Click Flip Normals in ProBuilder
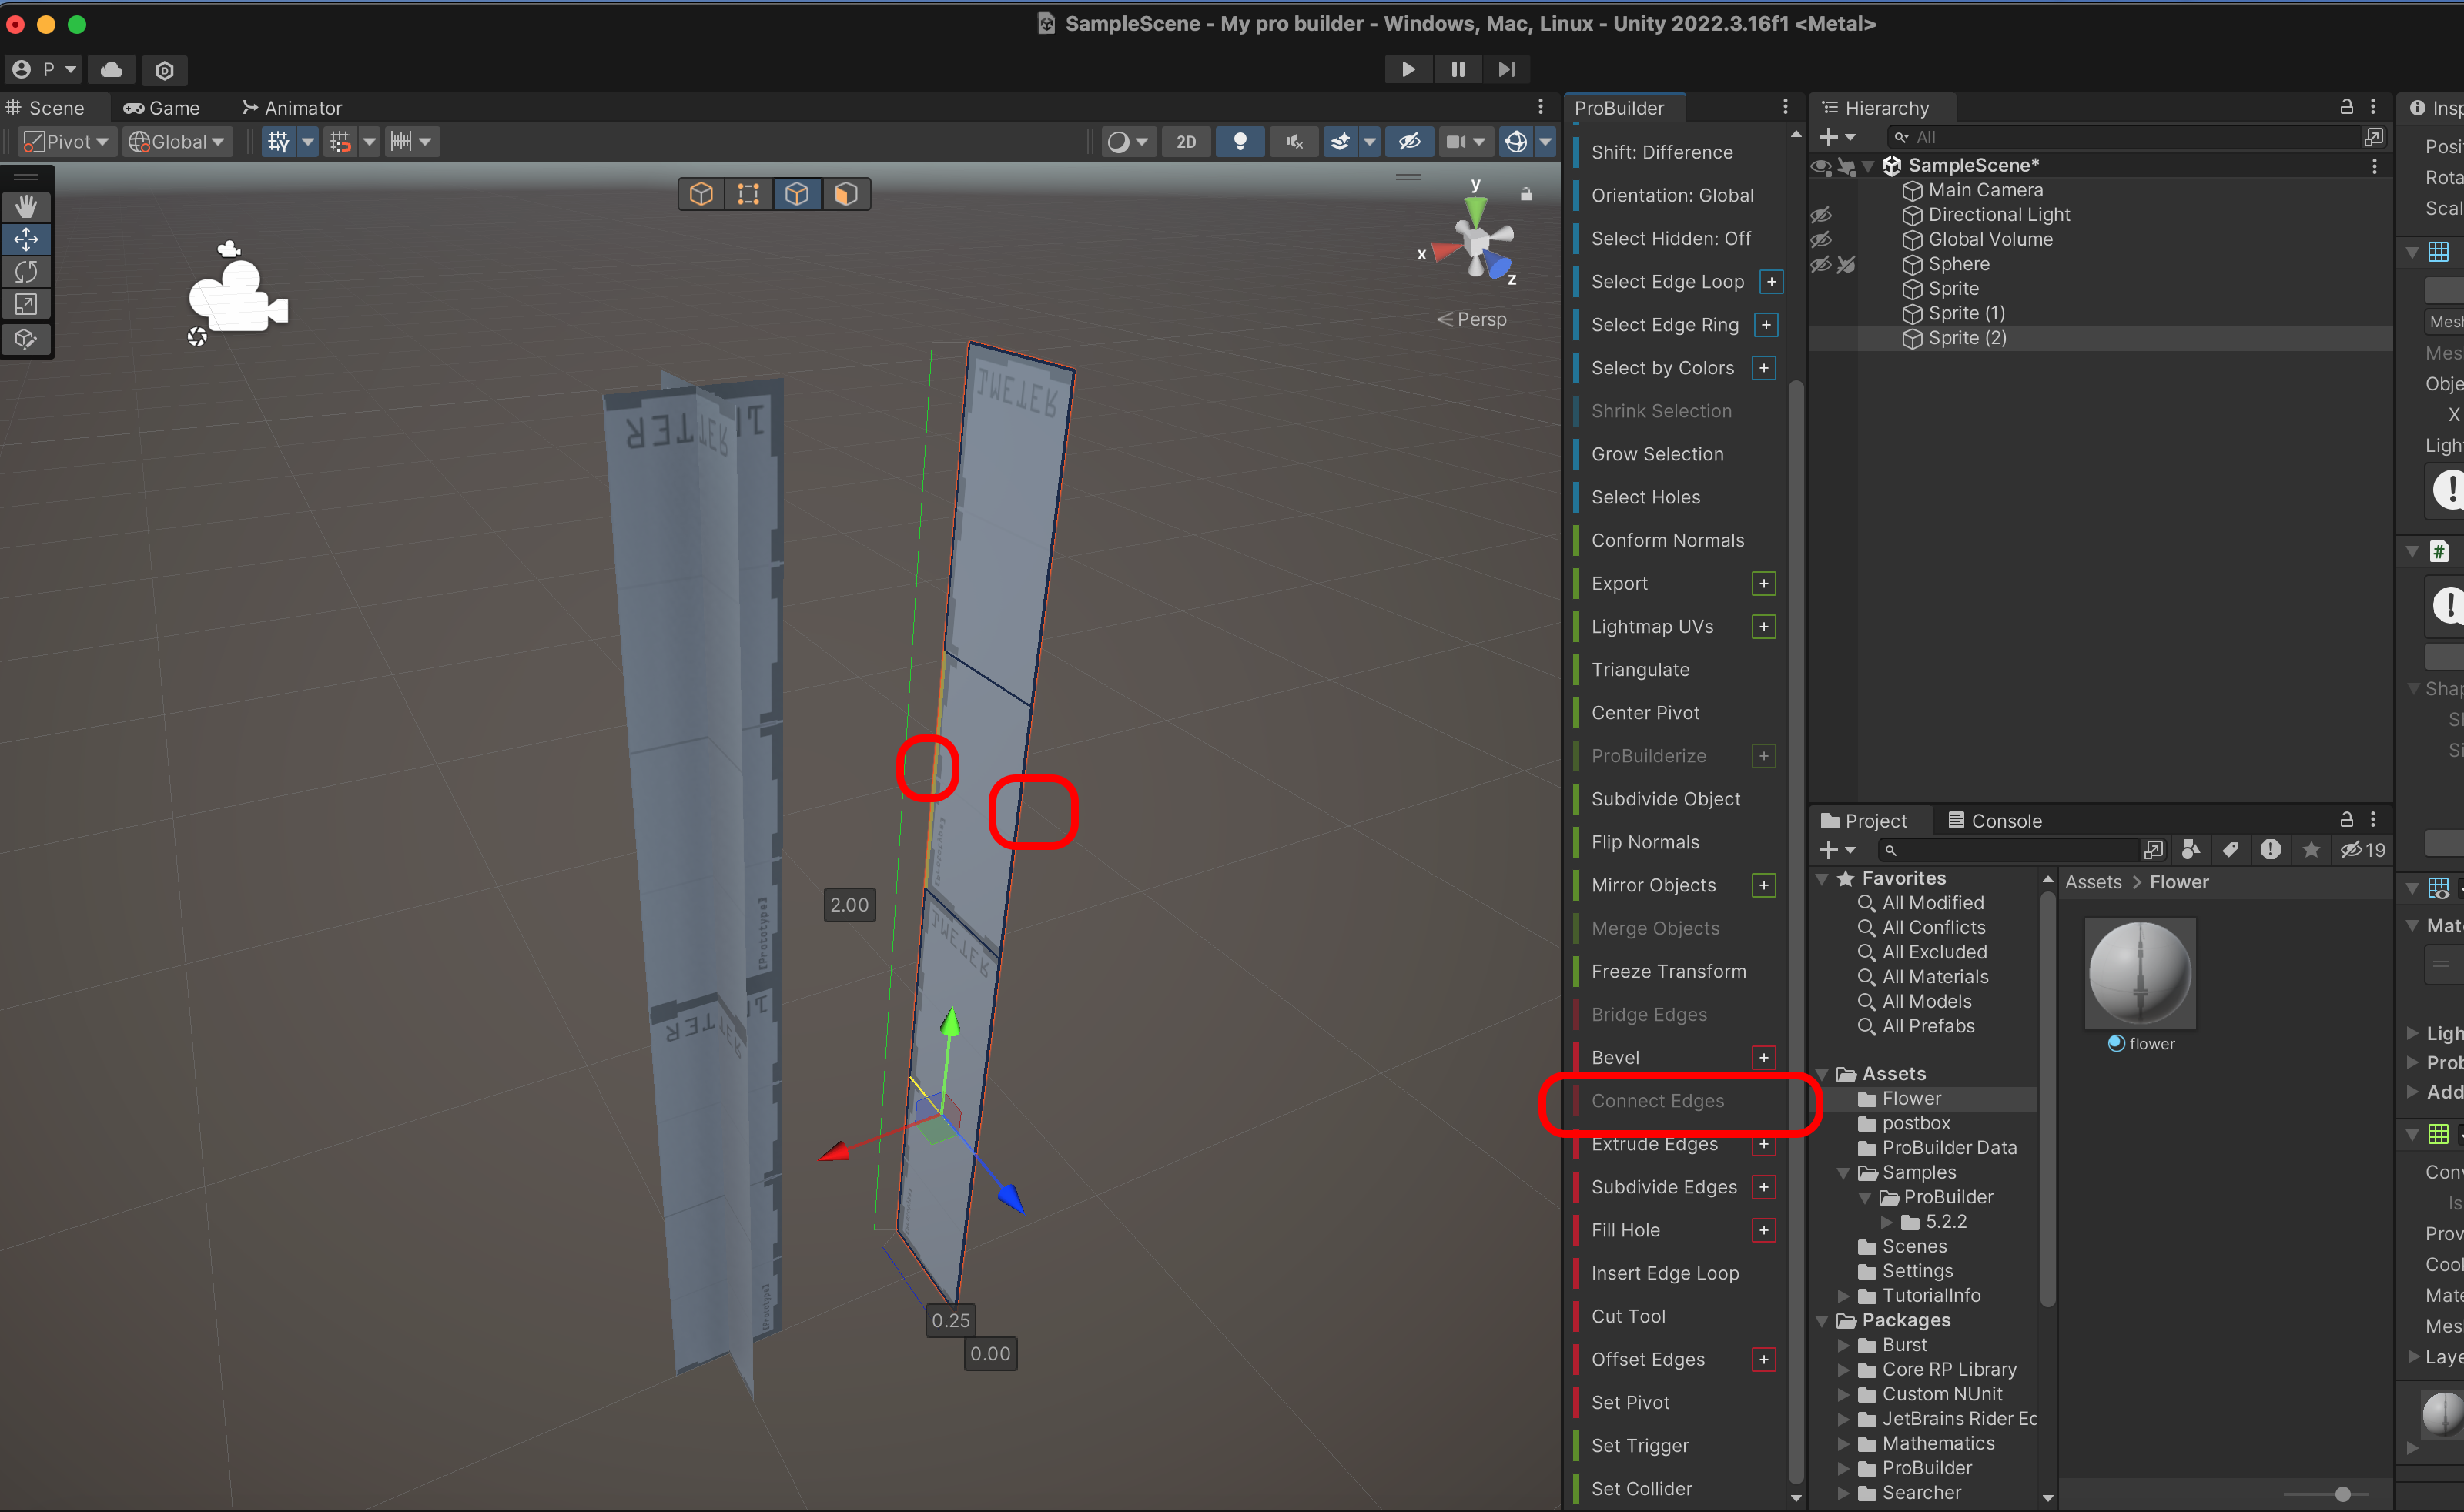The width and height of the screenshot is (2464, 1512). click(x=1645, y=842)
